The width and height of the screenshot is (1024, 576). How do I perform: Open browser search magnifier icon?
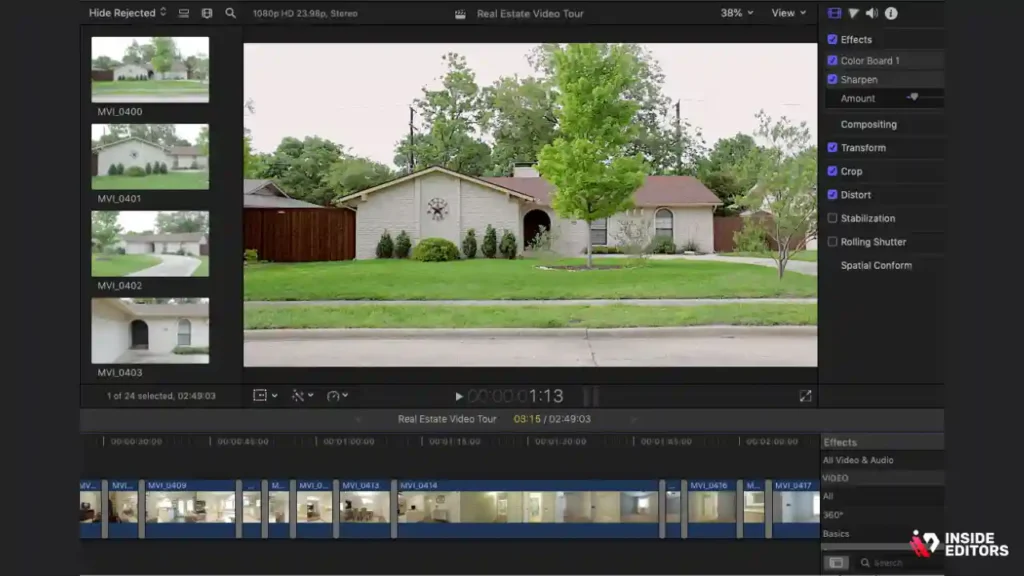click(x=231, y=13)
